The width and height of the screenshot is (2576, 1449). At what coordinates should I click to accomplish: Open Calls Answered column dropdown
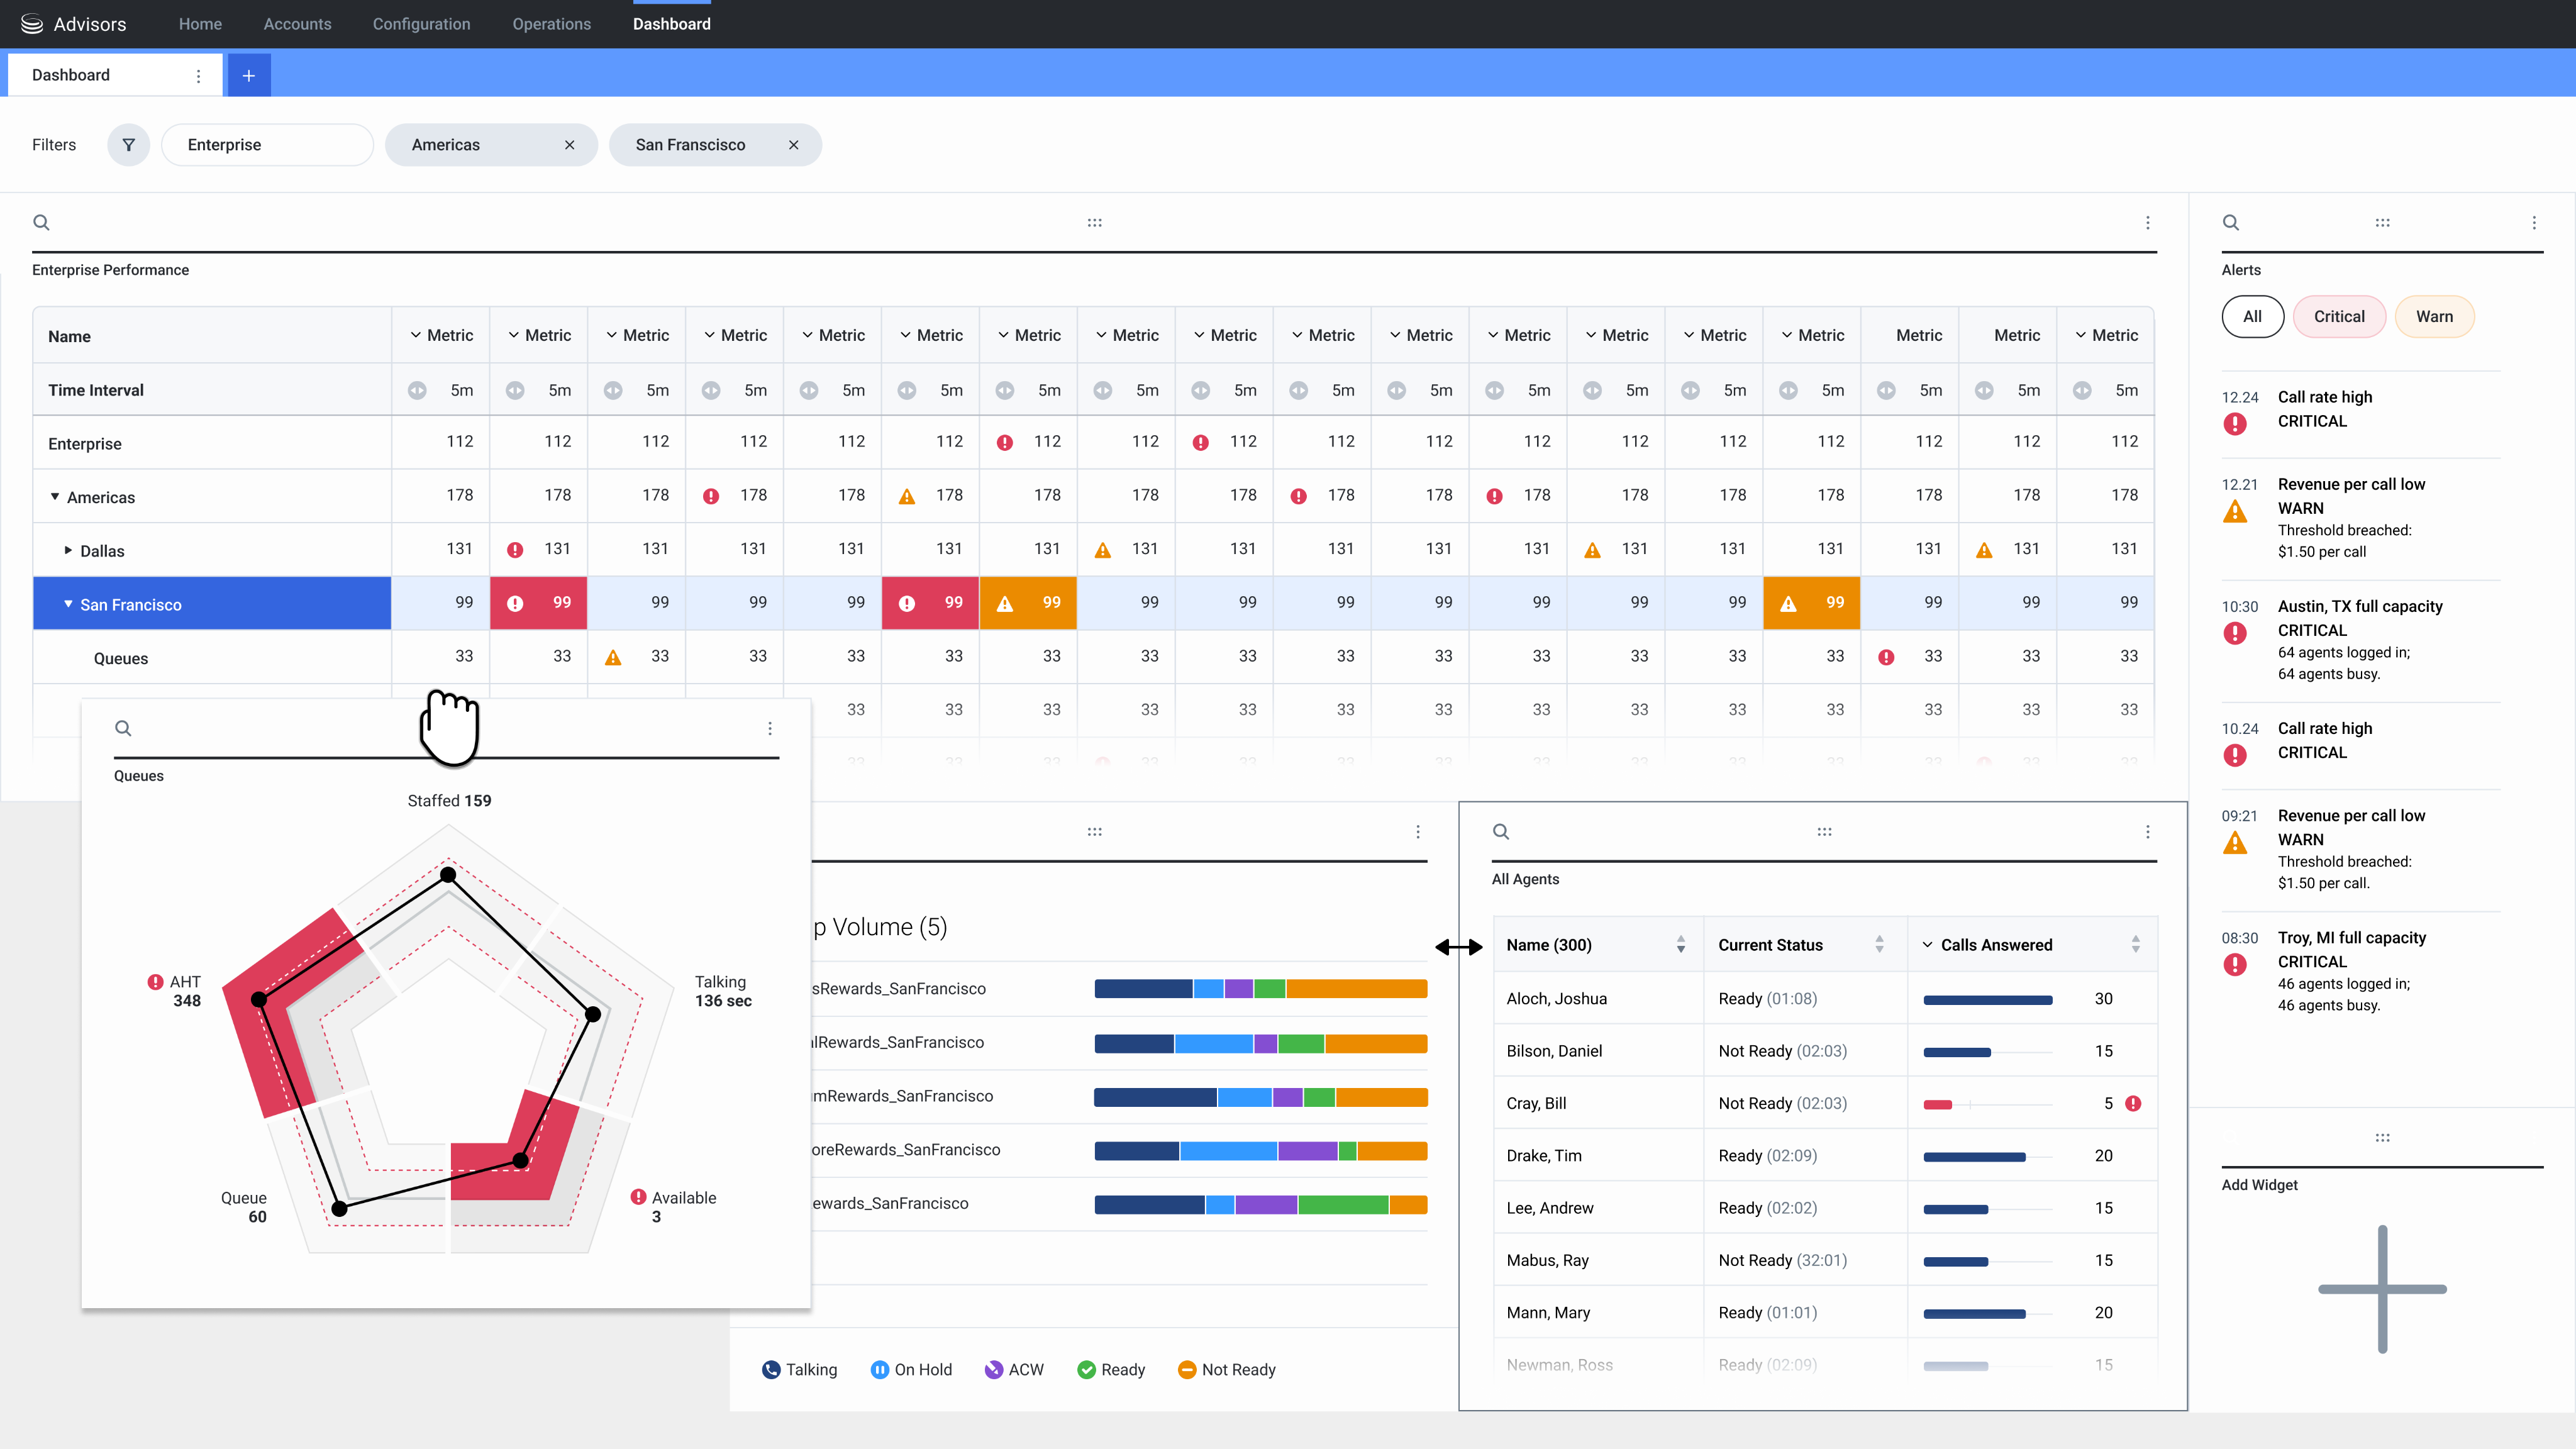pyautogui.click(x=1927, y=945)
